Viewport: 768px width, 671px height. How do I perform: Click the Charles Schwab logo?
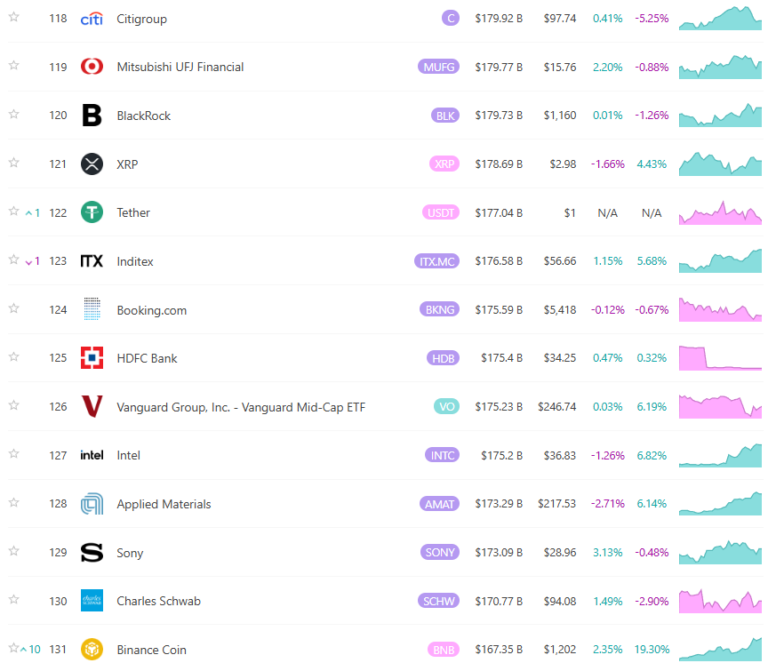click(92, 601)
